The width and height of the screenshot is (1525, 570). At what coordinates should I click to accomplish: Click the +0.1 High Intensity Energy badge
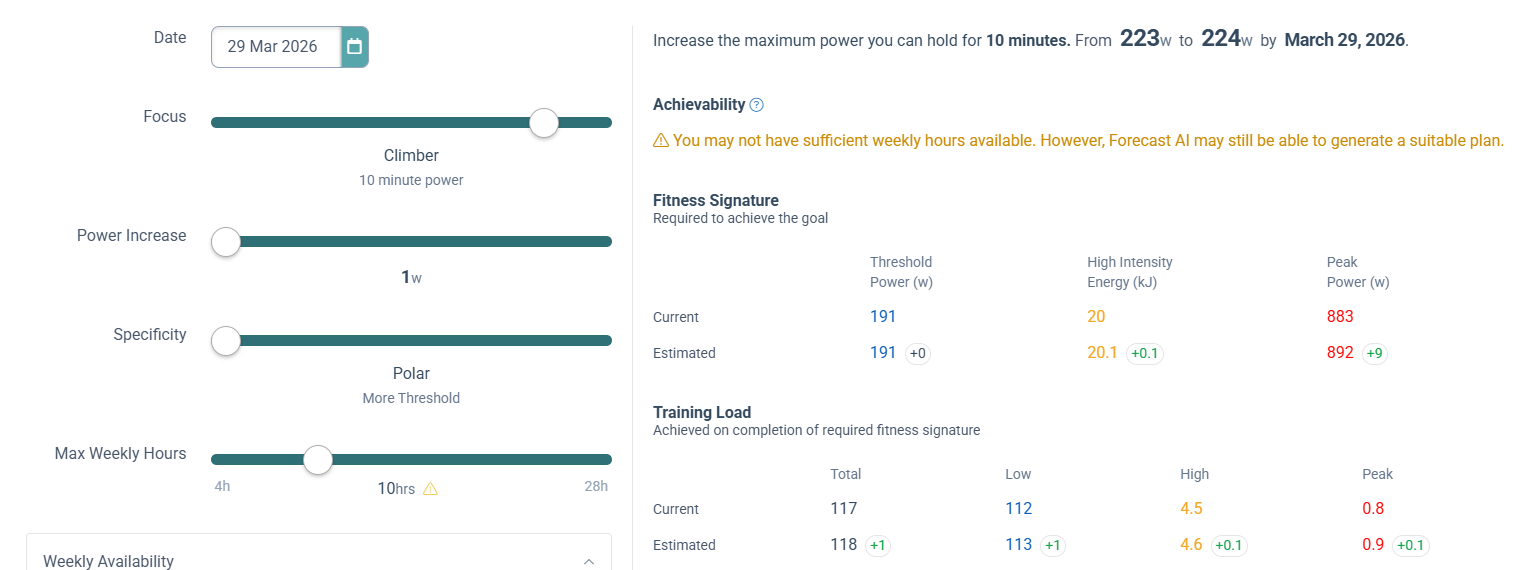(x=1144, y=353)
